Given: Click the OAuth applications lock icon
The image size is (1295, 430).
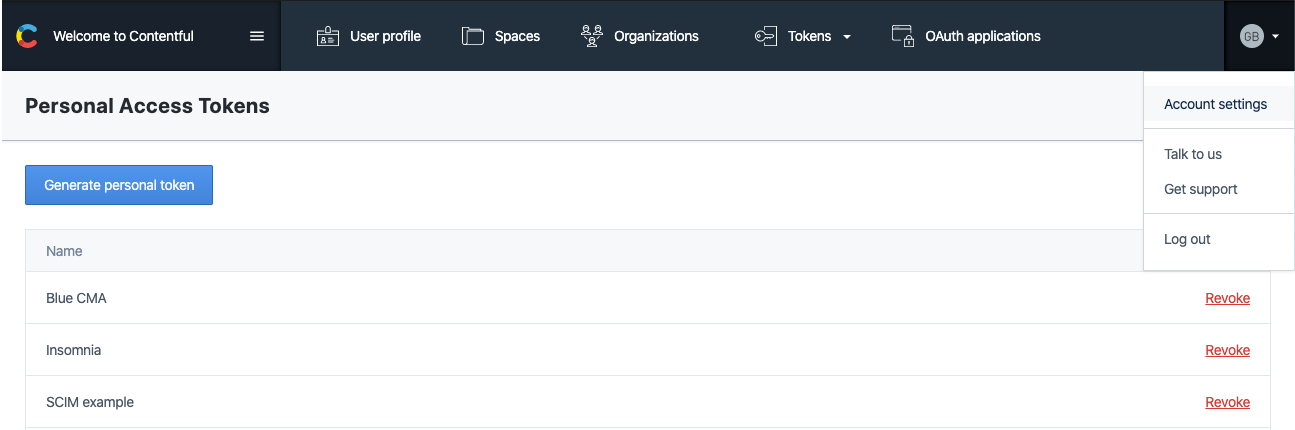Looking at the screenshot, I should click(x=903, y=36).
